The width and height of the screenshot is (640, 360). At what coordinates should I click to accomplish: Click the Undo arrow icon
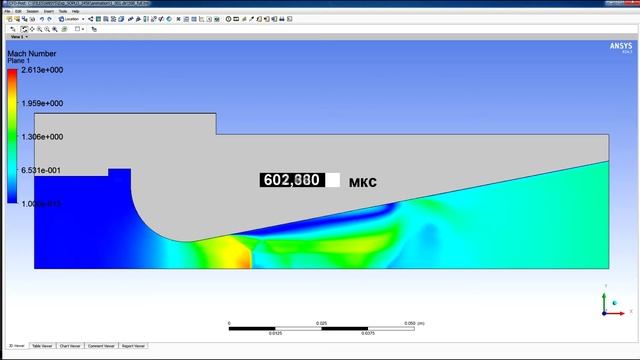coord(42,19)
